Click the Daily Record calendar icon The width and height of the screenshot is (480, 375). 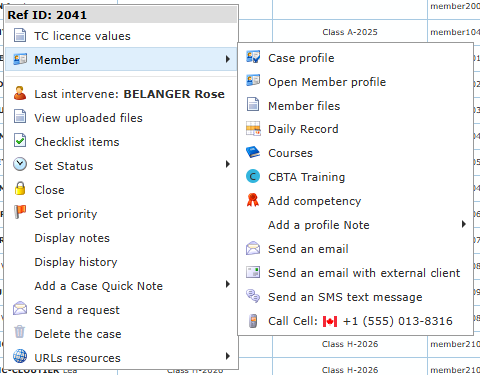(253, 129)
